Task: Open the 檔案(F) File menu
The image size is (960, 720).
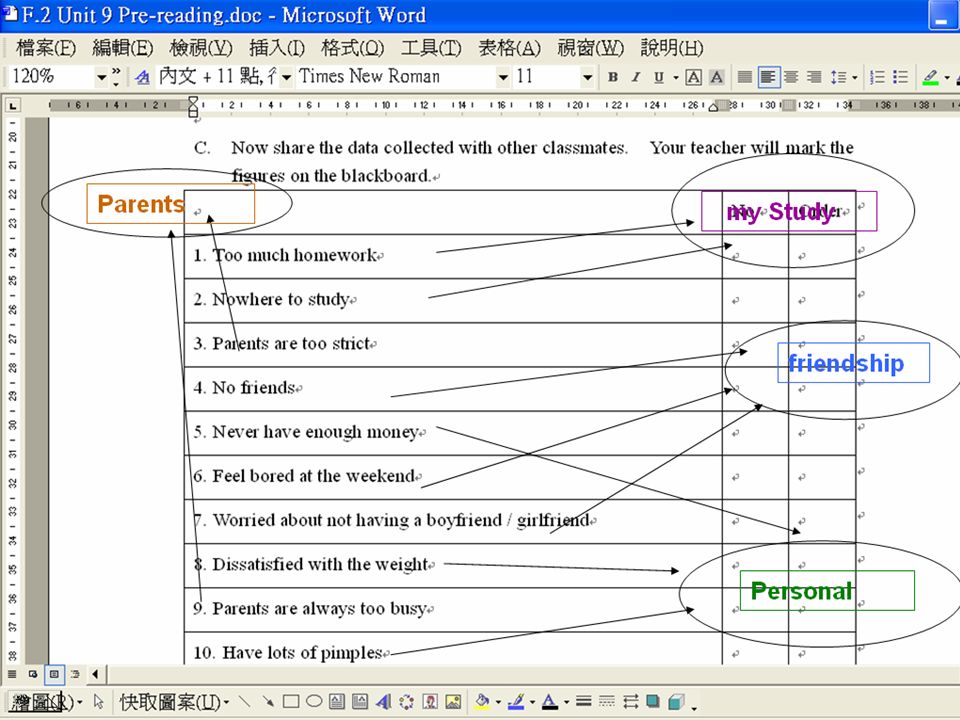Action: point(46,48)
